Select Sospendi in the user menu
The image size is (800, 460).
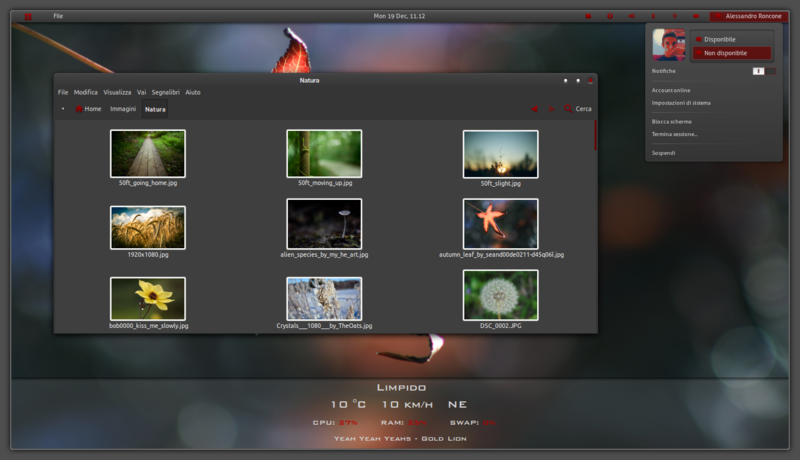[663, 153]
